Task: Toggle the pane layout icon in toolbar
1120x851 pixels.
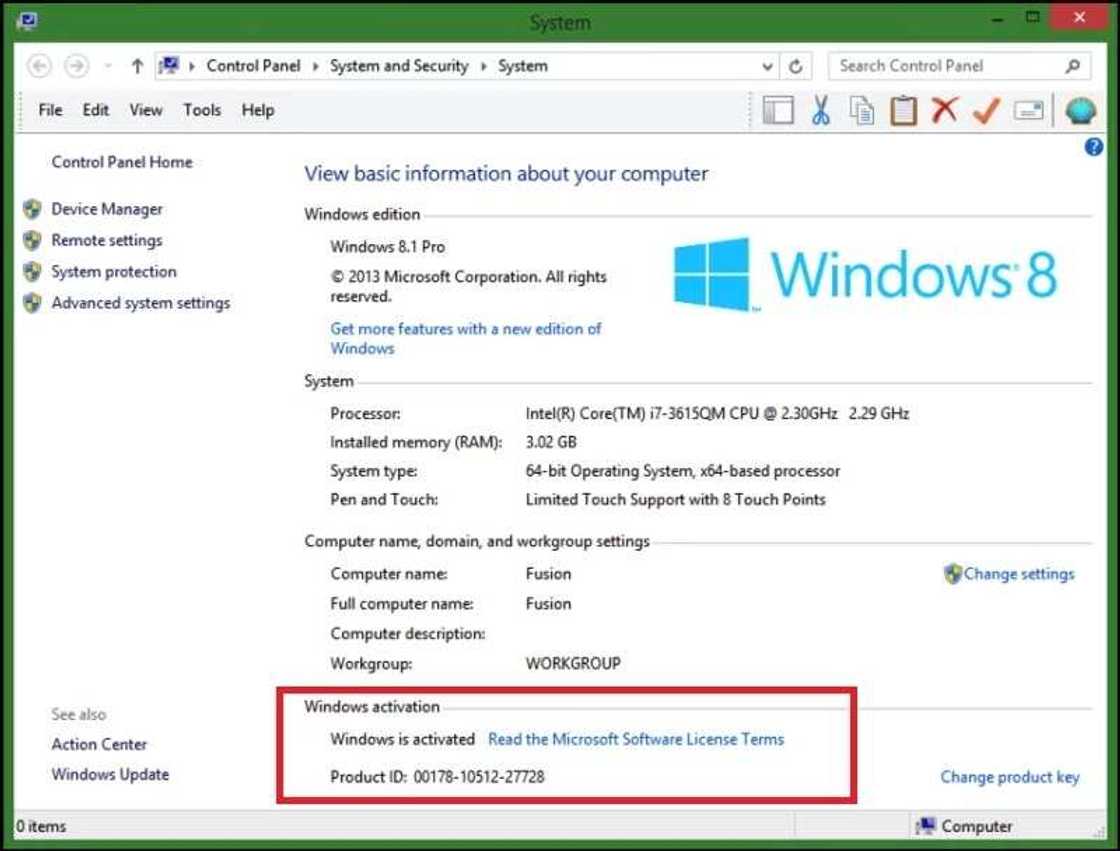Action: (777, 110)
